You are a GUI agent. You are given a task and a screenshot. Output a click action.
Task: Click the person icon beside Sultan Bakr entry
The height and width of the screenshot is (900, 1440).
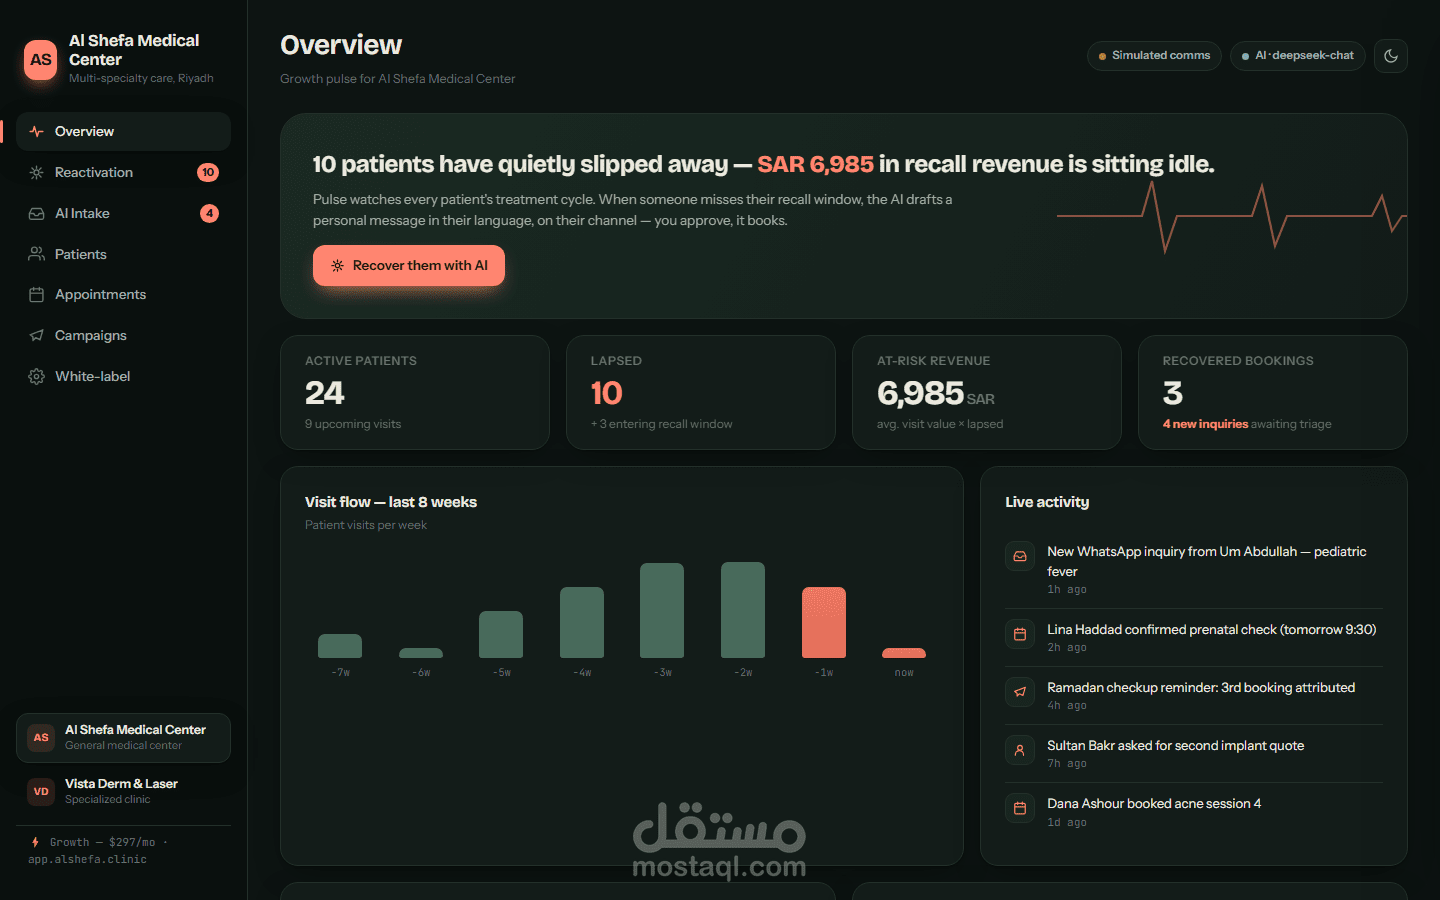1020,750
